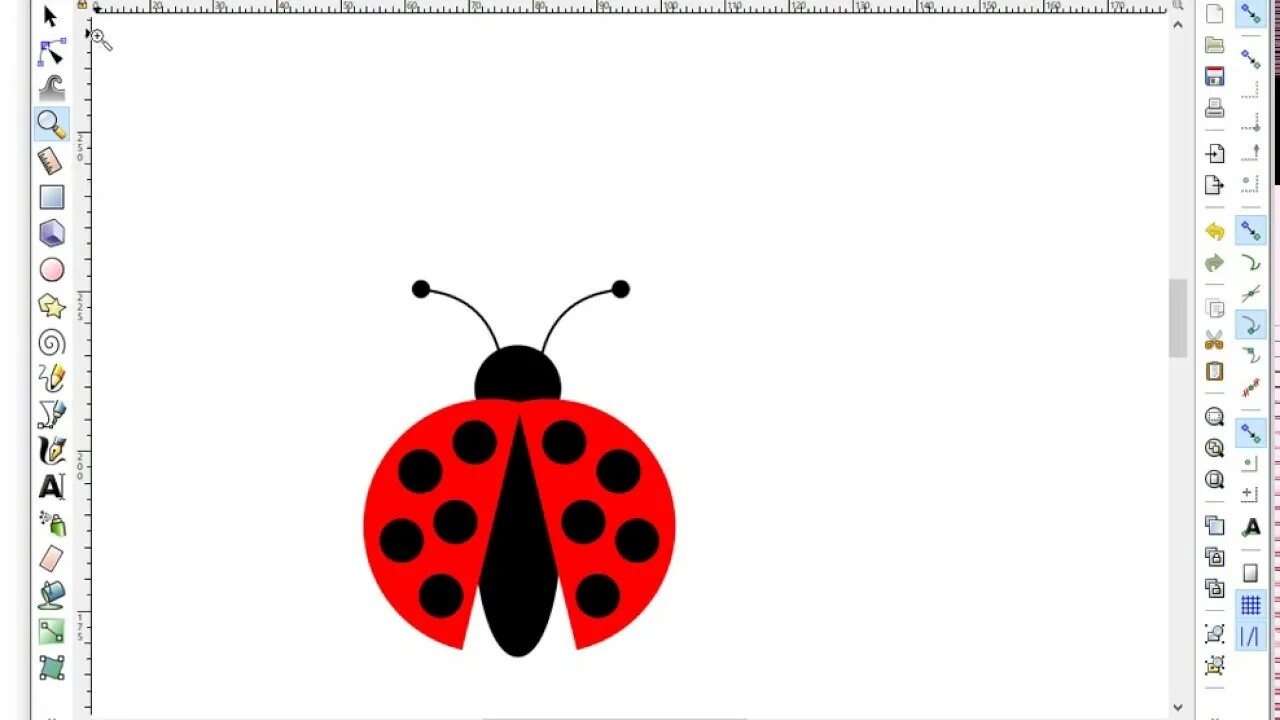Select the Spiral tool
This screenshot has height=720, width=1280.
coord(51,343)
